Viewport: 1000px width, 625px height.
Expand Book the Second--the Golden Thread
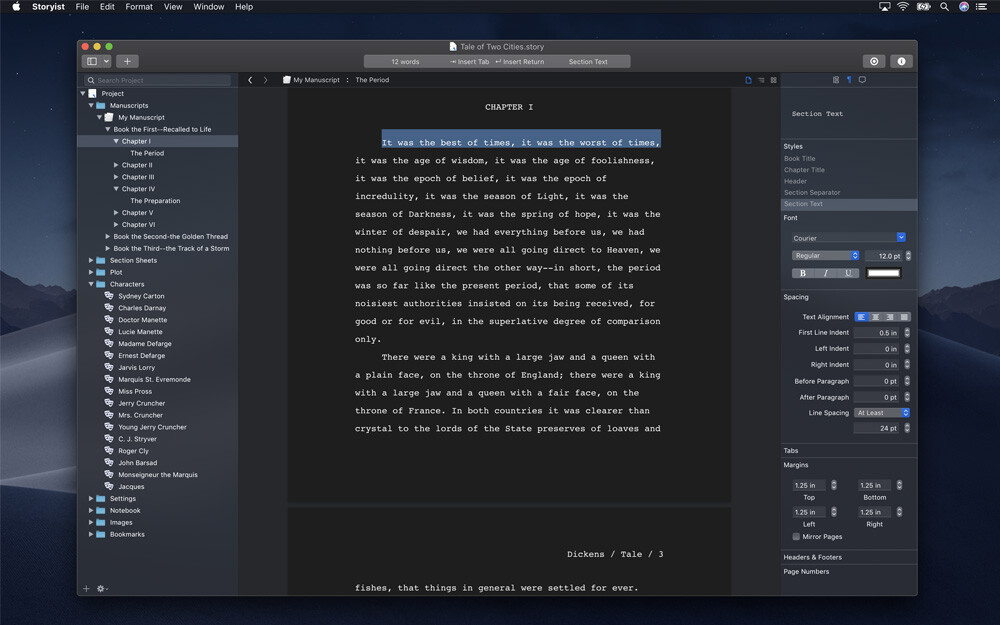pyautogui.click(x=108, y=237)
